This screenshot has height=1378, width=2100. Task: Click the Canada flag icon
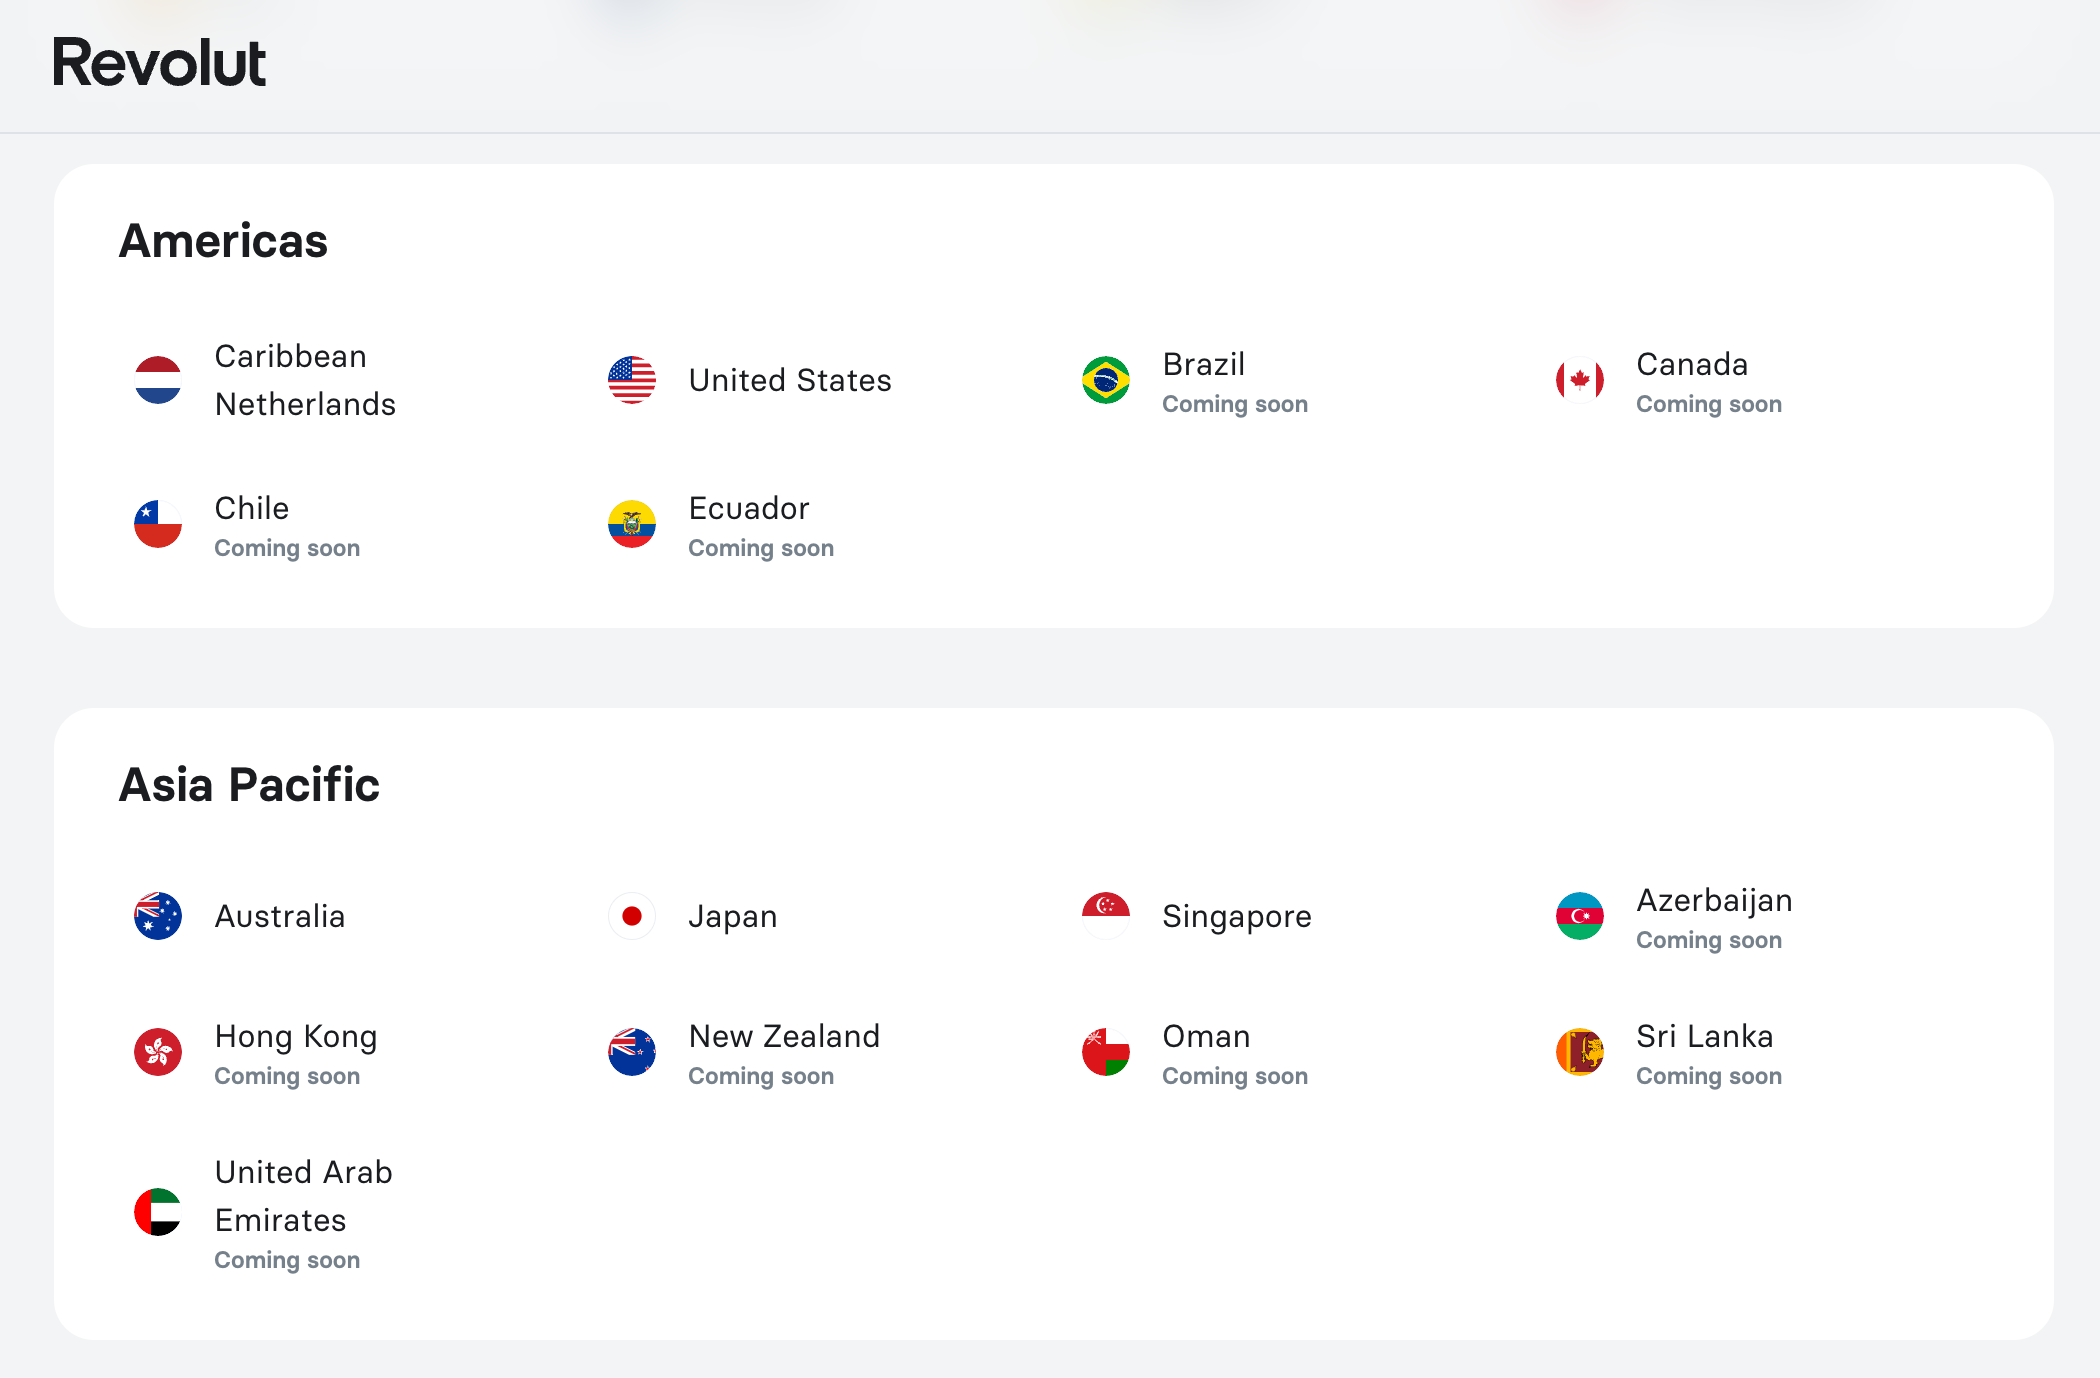[1579, 380]
